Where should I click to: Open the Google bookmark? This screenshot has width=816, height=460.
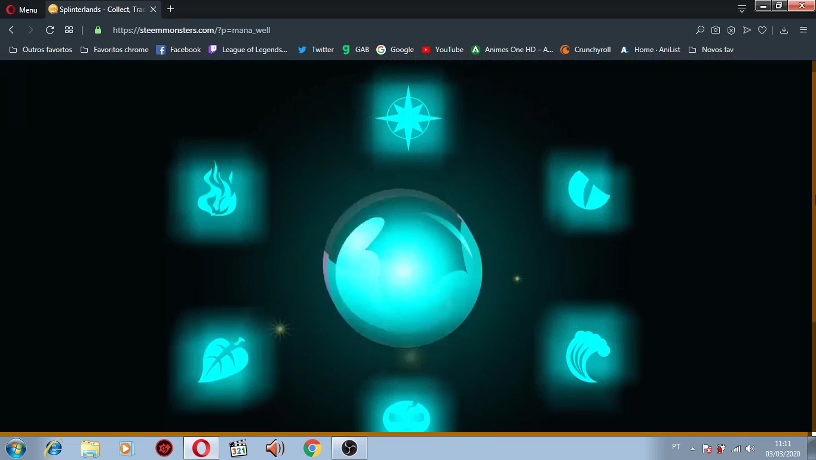tap(395, 49)
